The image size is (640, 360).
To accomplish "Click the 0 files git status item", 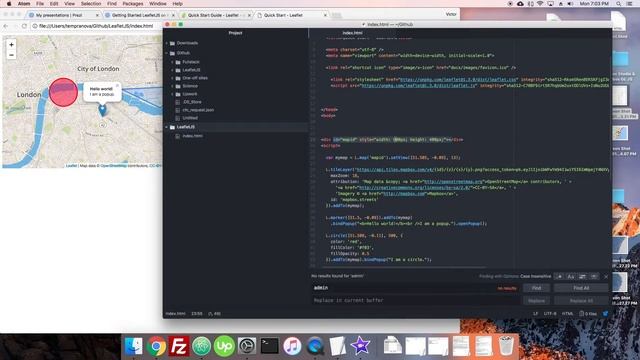I will [x=588, y=314].
